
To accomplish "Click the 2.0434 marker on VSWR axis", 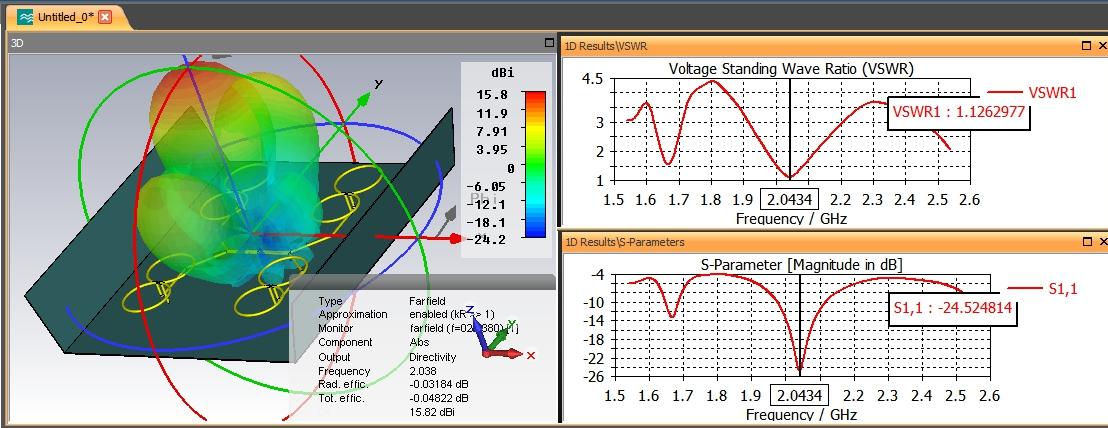I will [x=790, y=200].
